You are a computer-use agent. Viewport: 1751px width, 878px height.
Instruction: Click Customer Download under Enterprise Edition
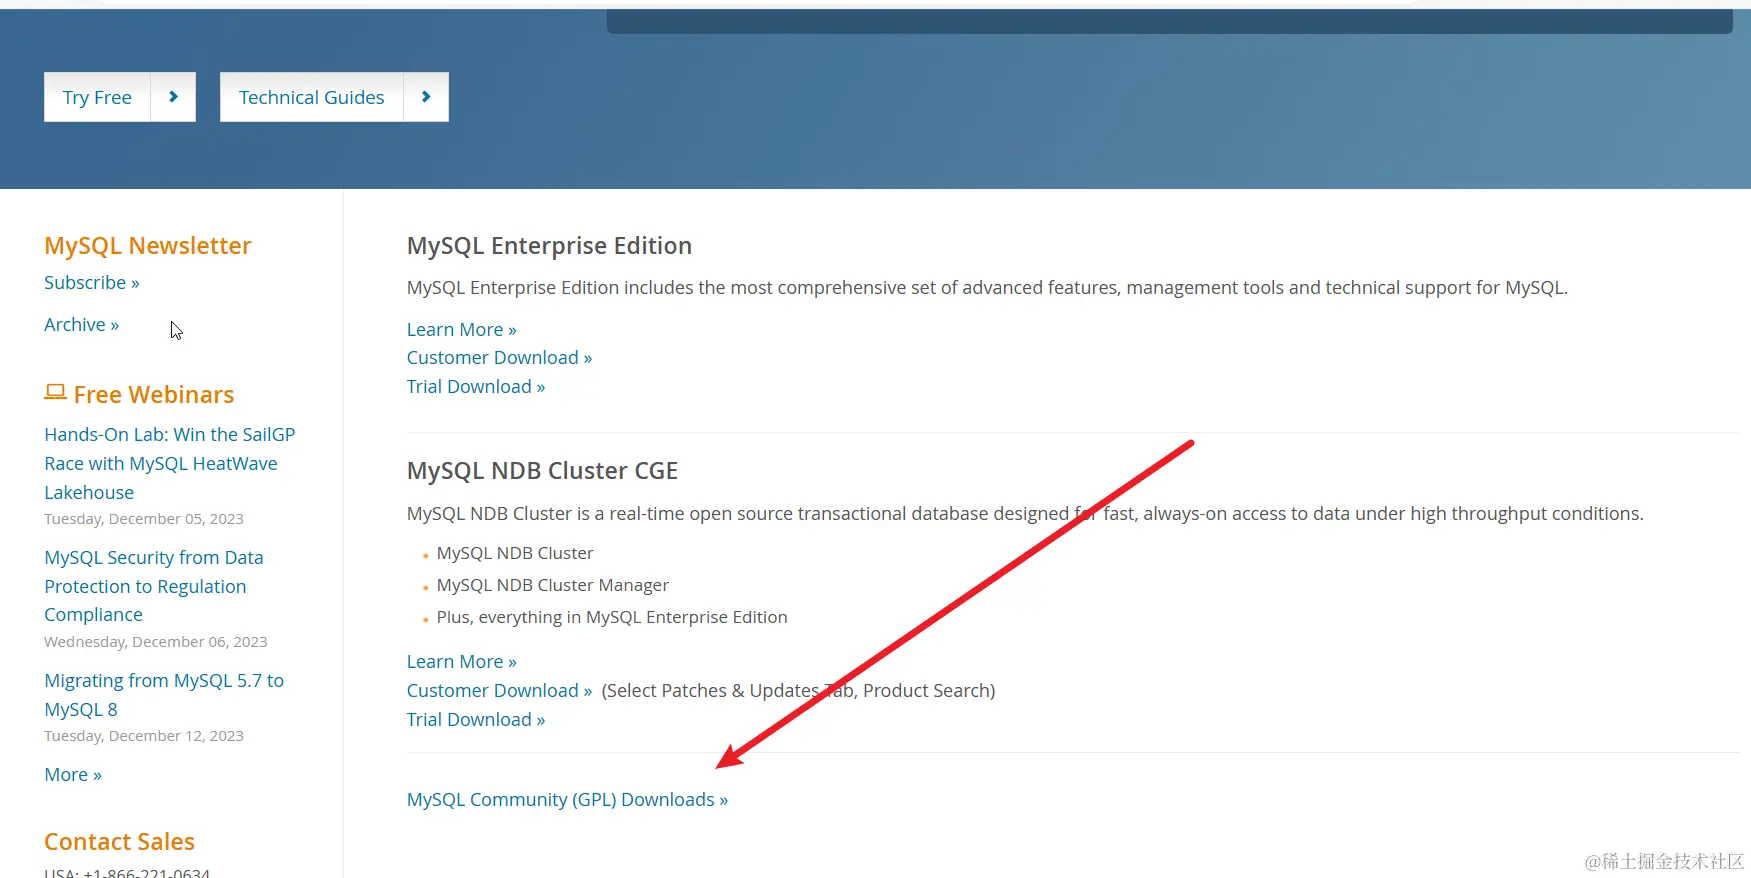(x=500, y=358)
